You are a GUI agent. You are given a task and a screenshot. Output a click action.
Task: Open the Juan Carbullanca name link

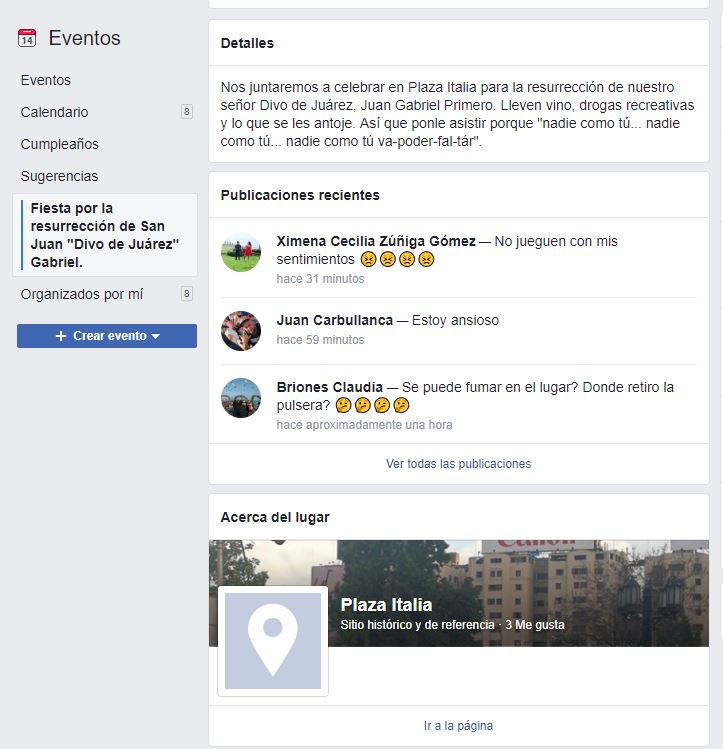tap(335, 320)
